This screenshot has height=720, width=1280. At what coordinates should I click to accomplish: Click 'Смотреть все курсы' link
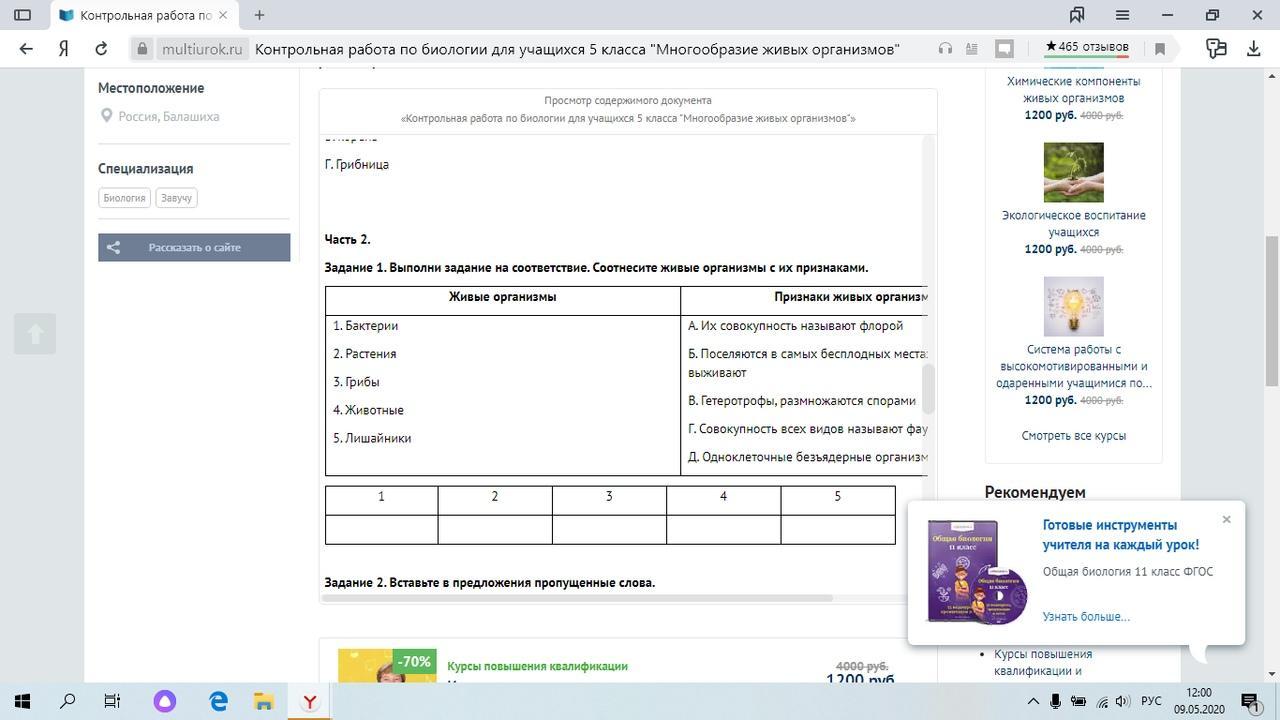[x=1074, y=436]
